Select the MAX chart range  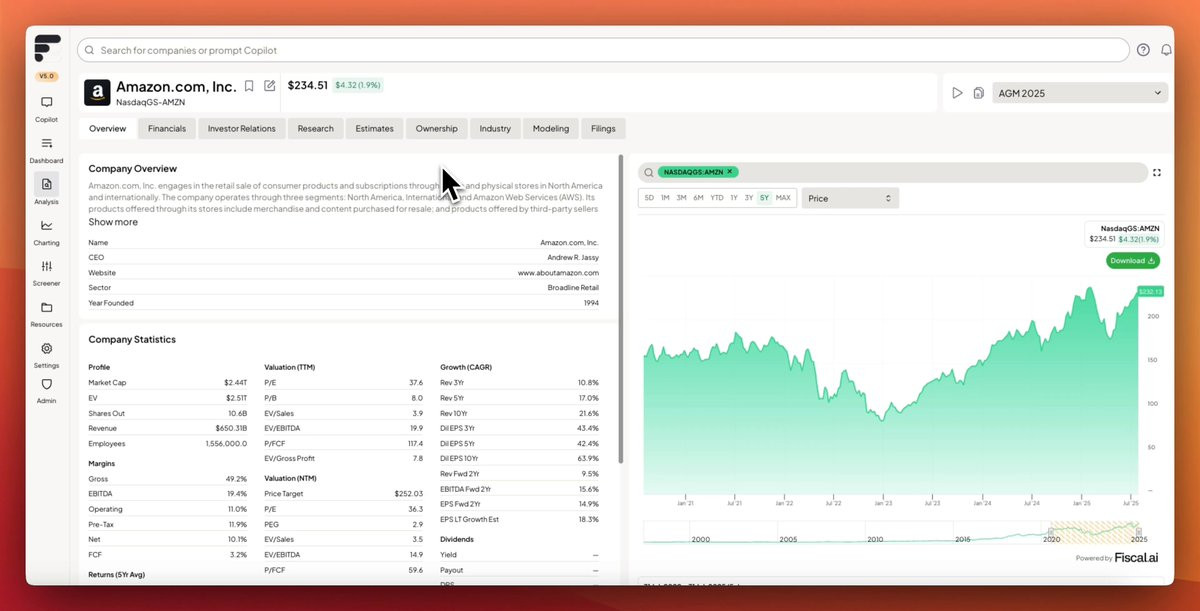[x=783, y=198]
